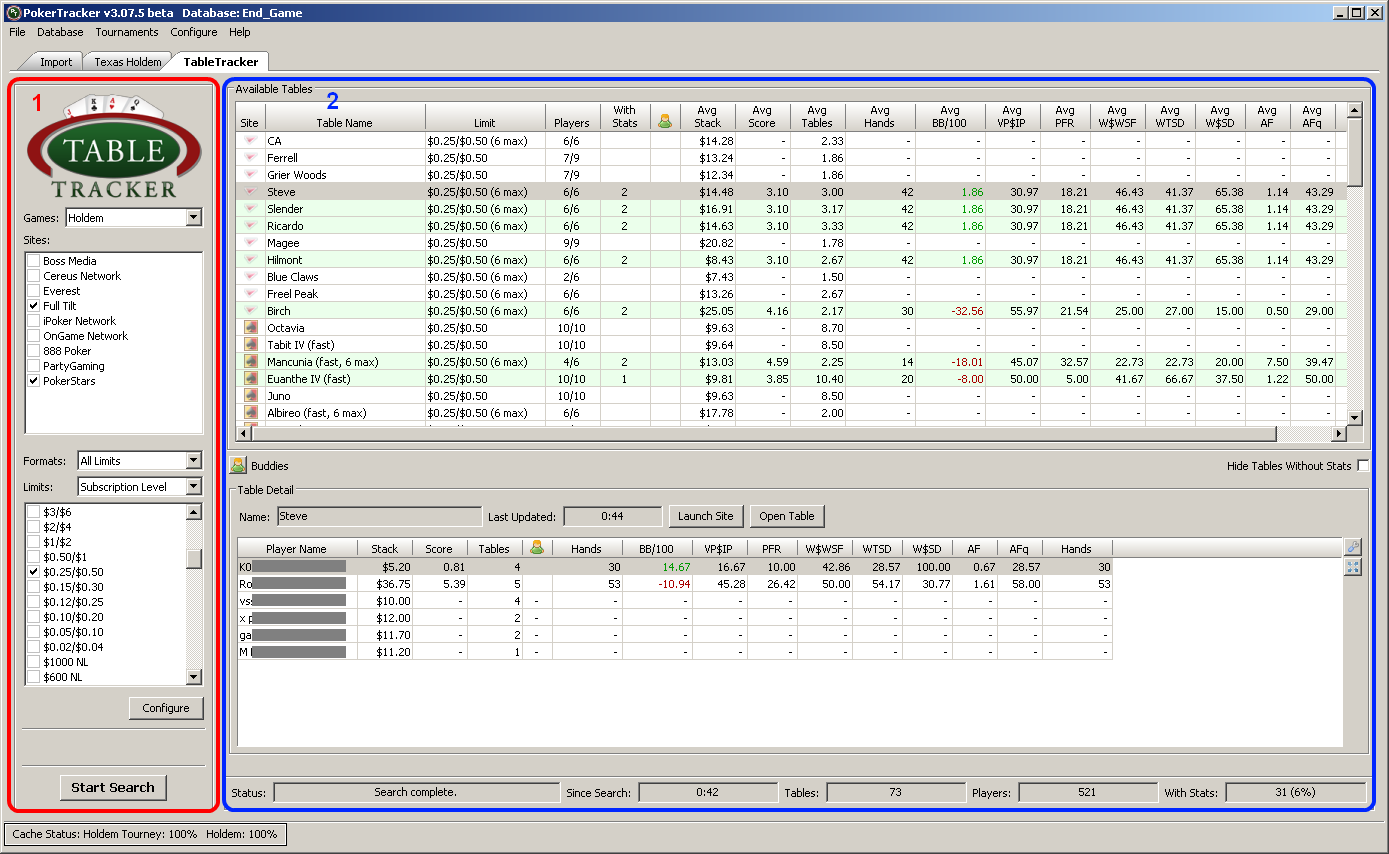Viewport: 1389px width, 854px height.
Task: Click the table Name field showing Steve
Action: click(379, 516)
